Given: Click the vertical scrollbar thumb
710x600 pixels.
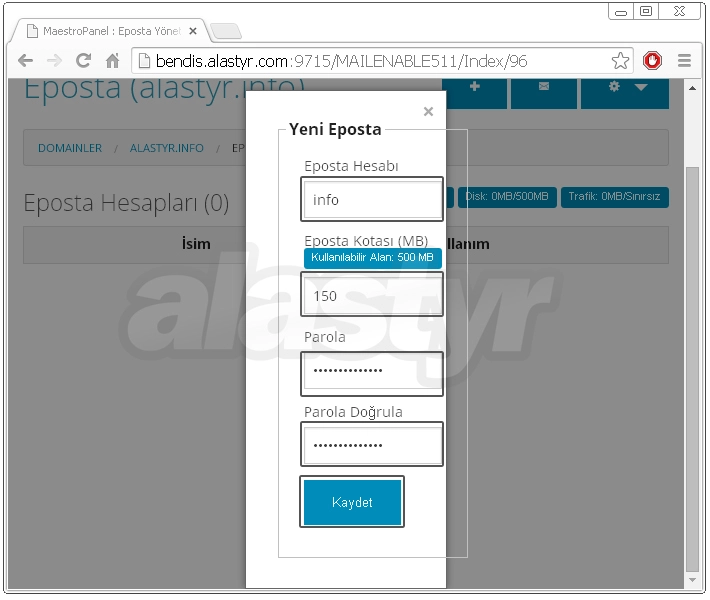Looking at the screenshot, I should tap(692, 369).
